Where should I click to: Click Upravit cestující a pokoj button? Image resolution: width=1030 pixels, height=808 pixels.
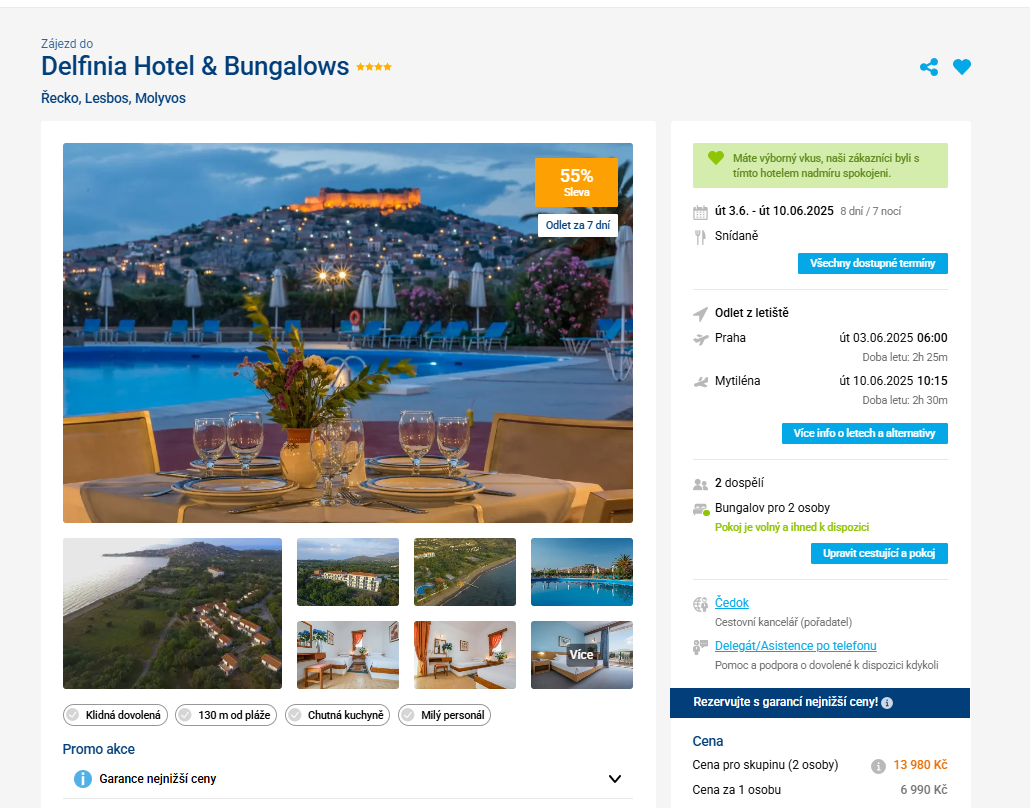[x=879, y=553]
